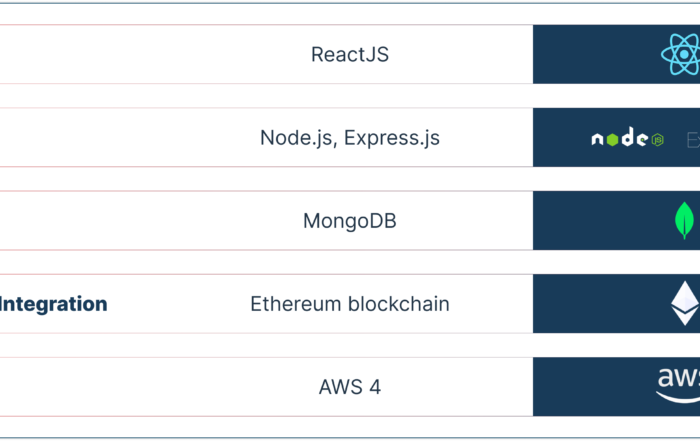Click the Node.js logo
700x441 pixels.
click(x=628, y=137)
